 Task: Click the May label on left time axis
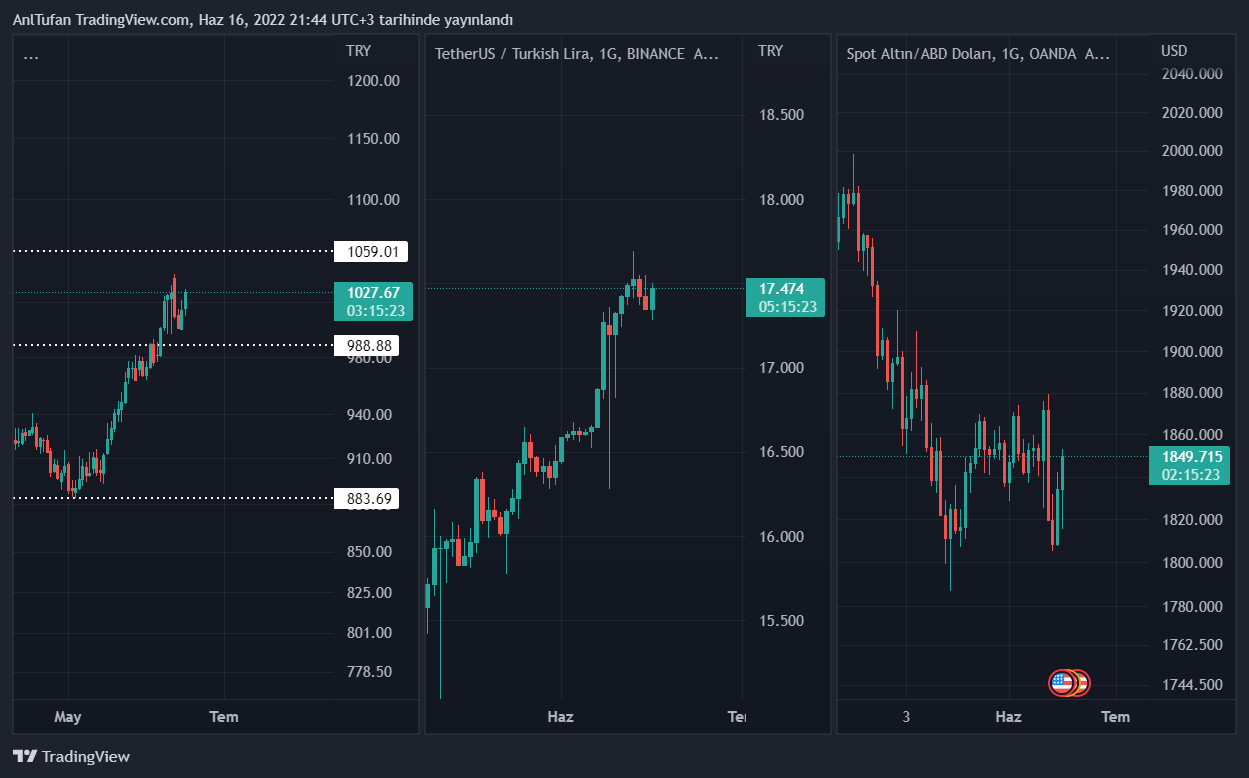(68, 716)
